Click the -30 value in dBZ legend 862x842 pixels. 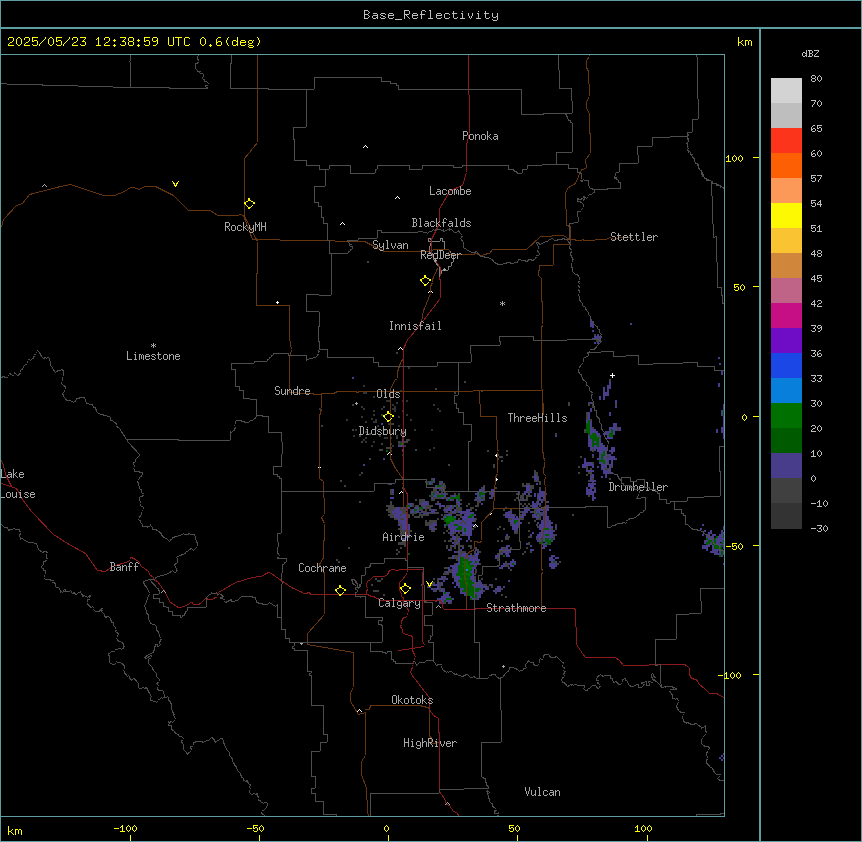click(x=819, y=529)
